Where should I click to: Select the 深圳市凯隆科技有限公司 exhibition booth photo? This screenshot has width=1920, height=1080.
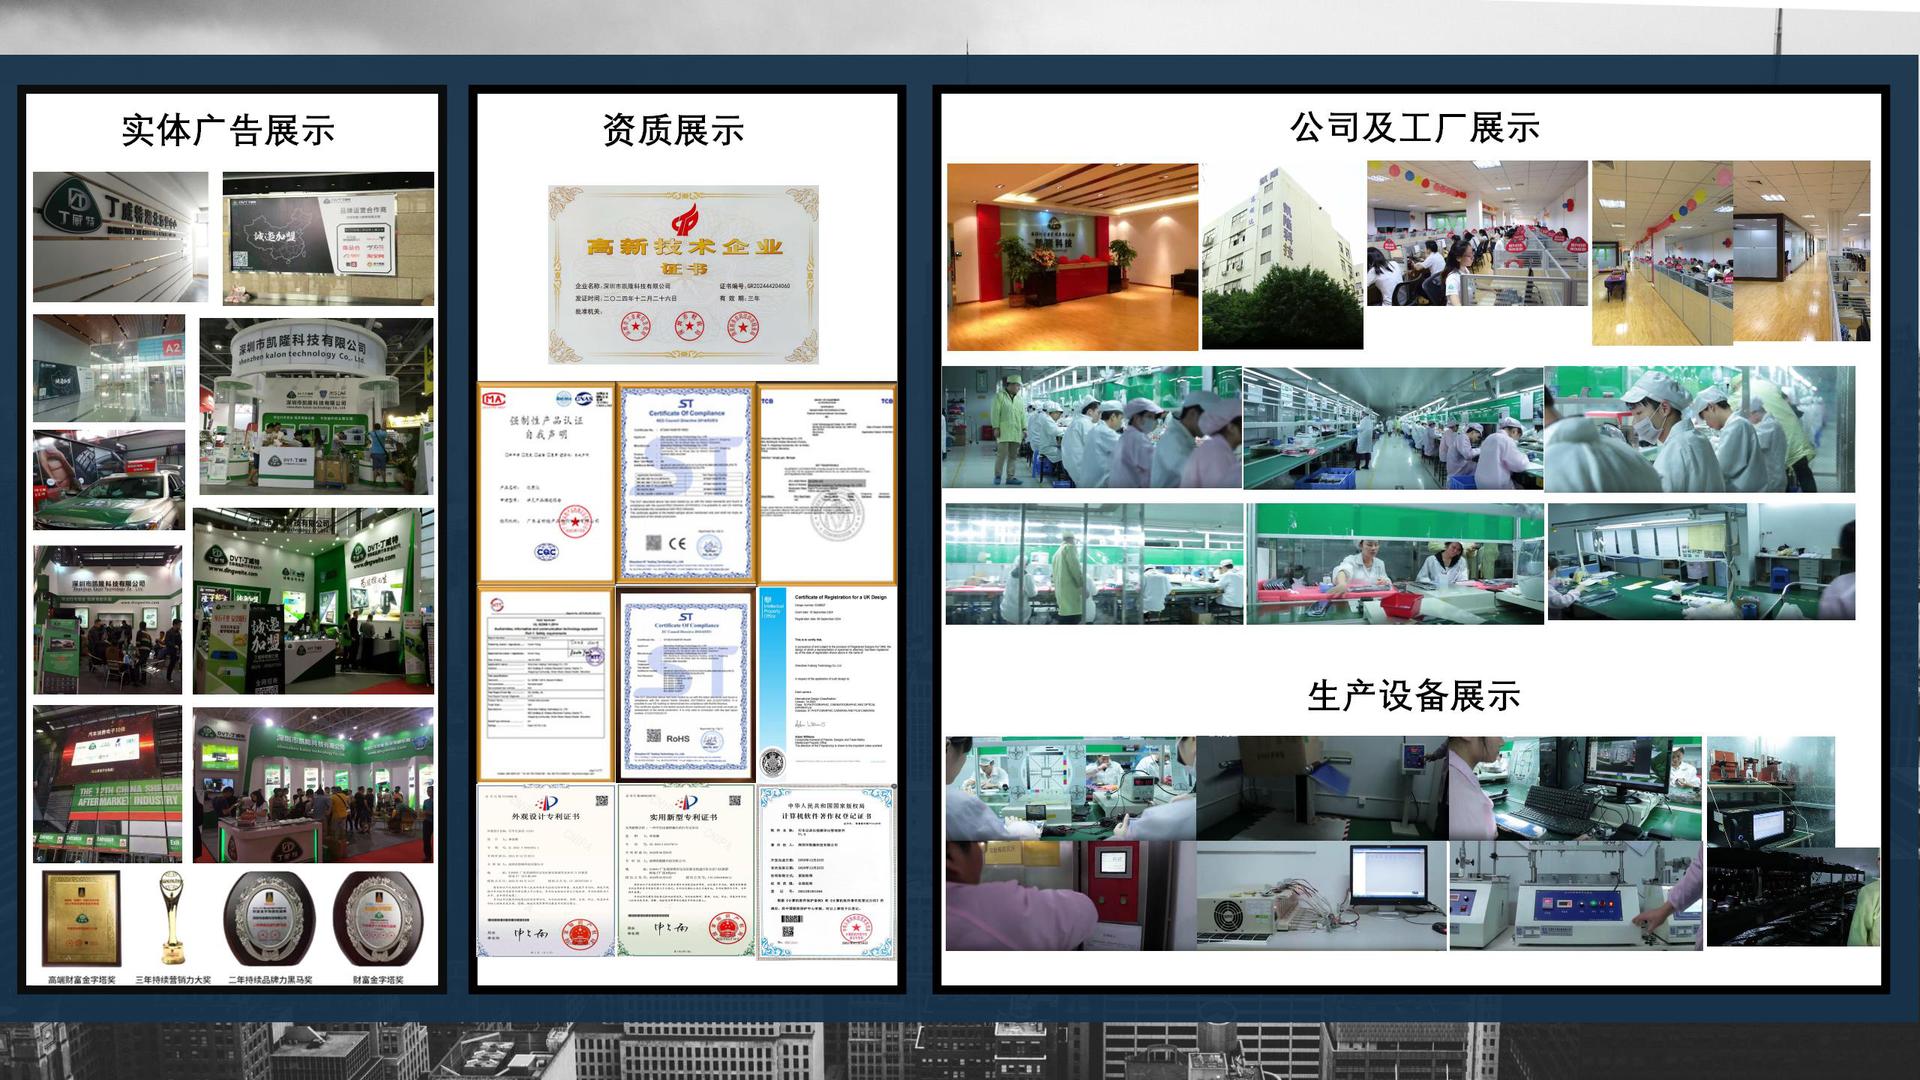[x=316, y=406]
